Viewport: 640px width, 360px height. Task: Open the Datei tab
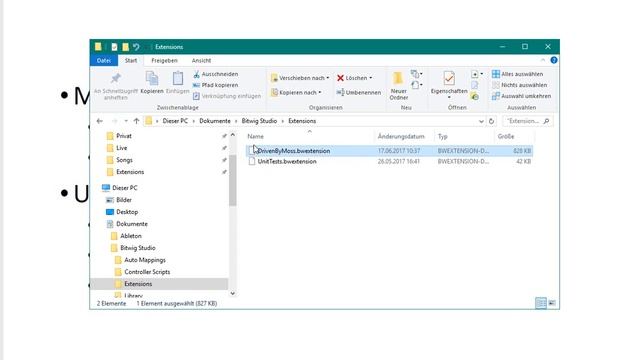click(104, 60)
